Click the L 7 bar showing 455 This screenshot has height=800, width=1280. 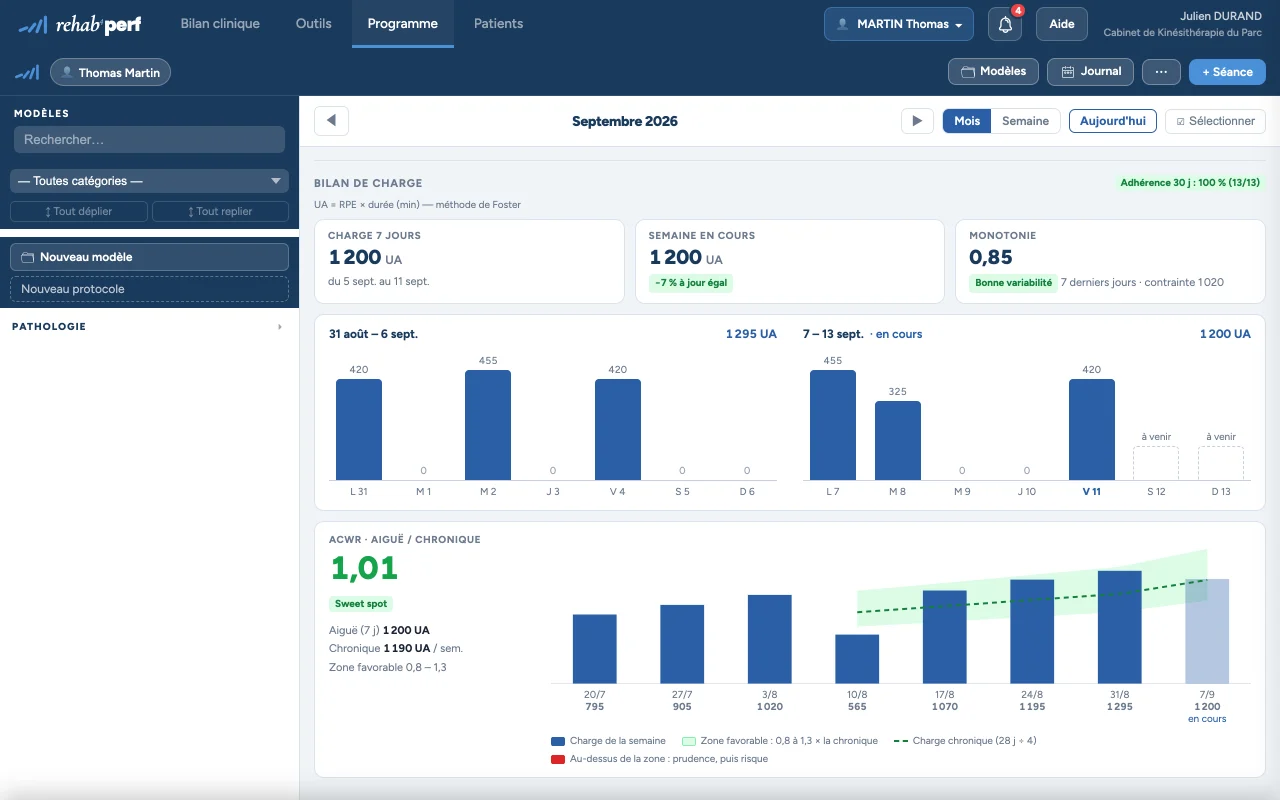pyautogui.click(x=833, y=425)
